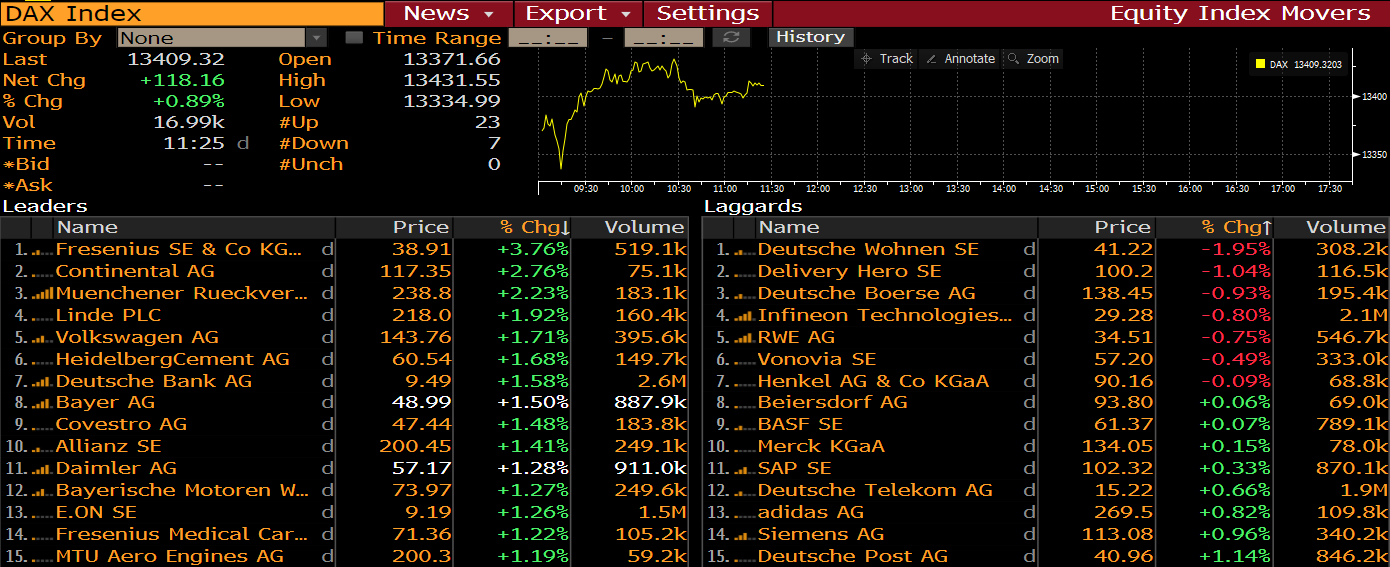Select Henkel AG & Co KGaA row
1390x567 pixels.
pos(873,382)
